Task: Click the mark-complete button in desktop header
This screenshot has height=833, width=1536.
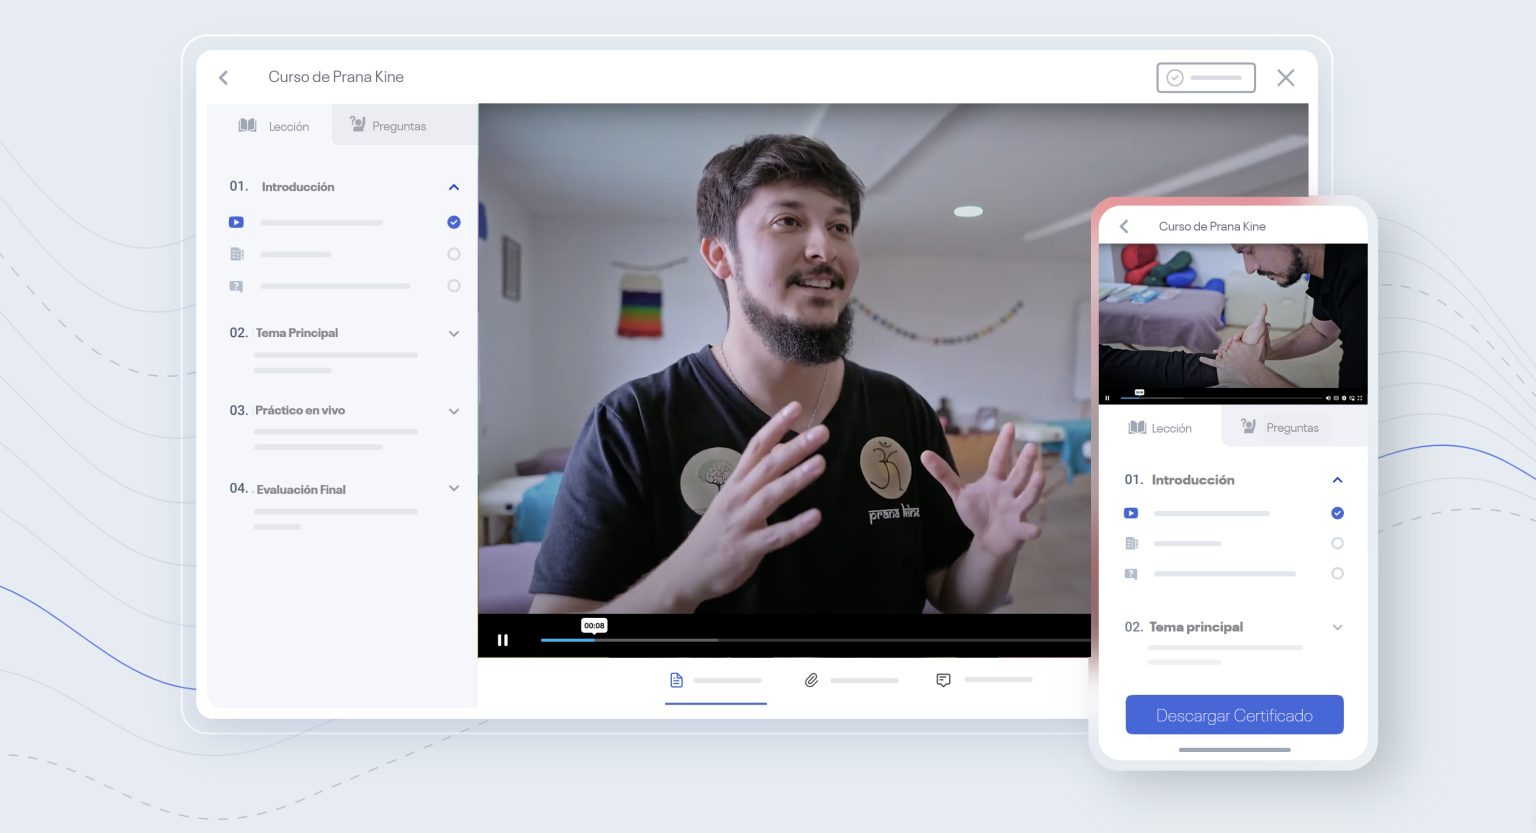Action: point(1206,77)
